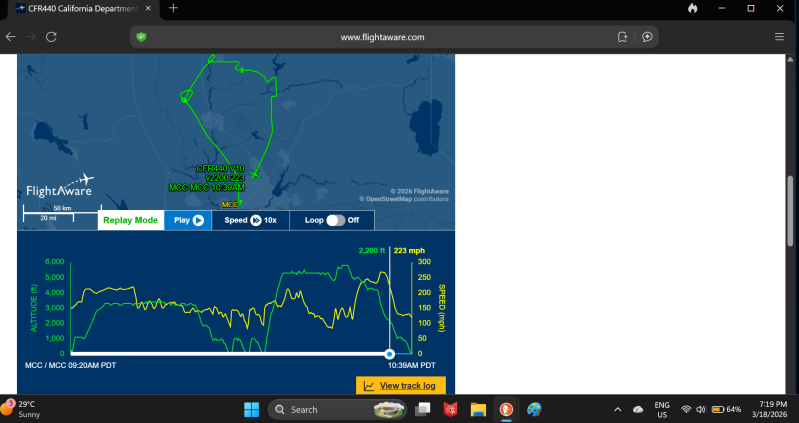The height and width of the screenshot is (423, 799).
Task: Open File Explorer from taskbar
Action: pos(478,409)
